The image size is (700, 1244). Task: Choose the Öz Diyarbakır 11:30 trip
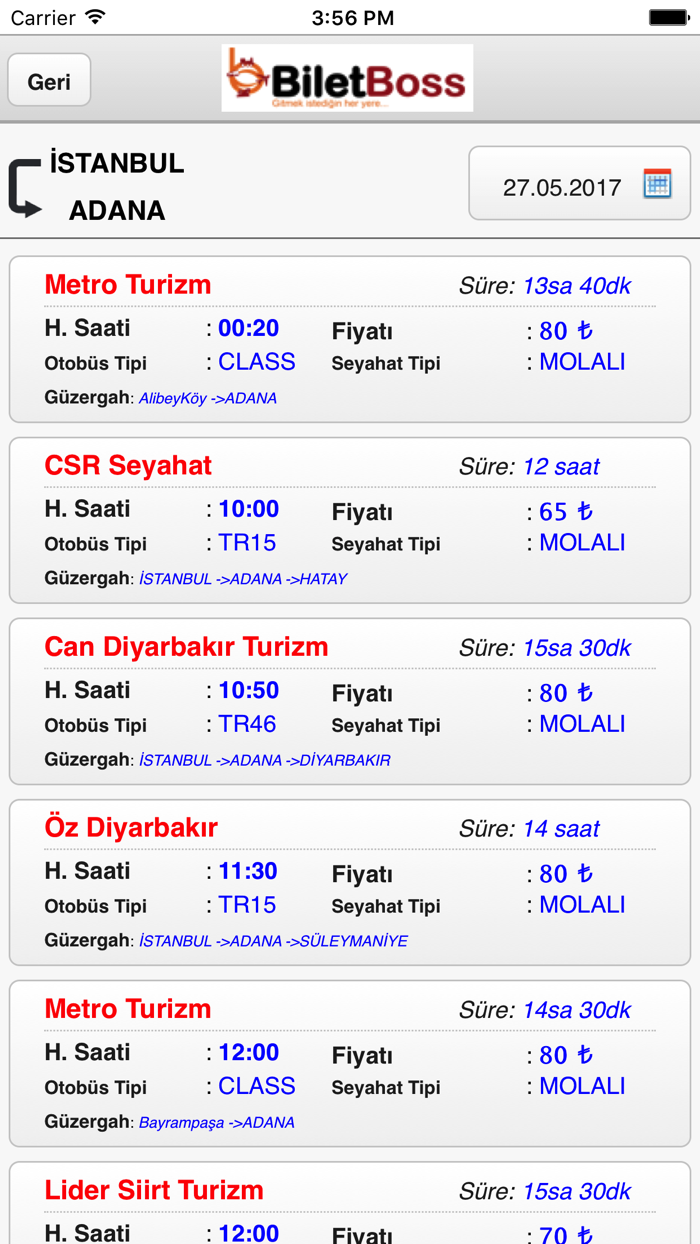(349, 882)
